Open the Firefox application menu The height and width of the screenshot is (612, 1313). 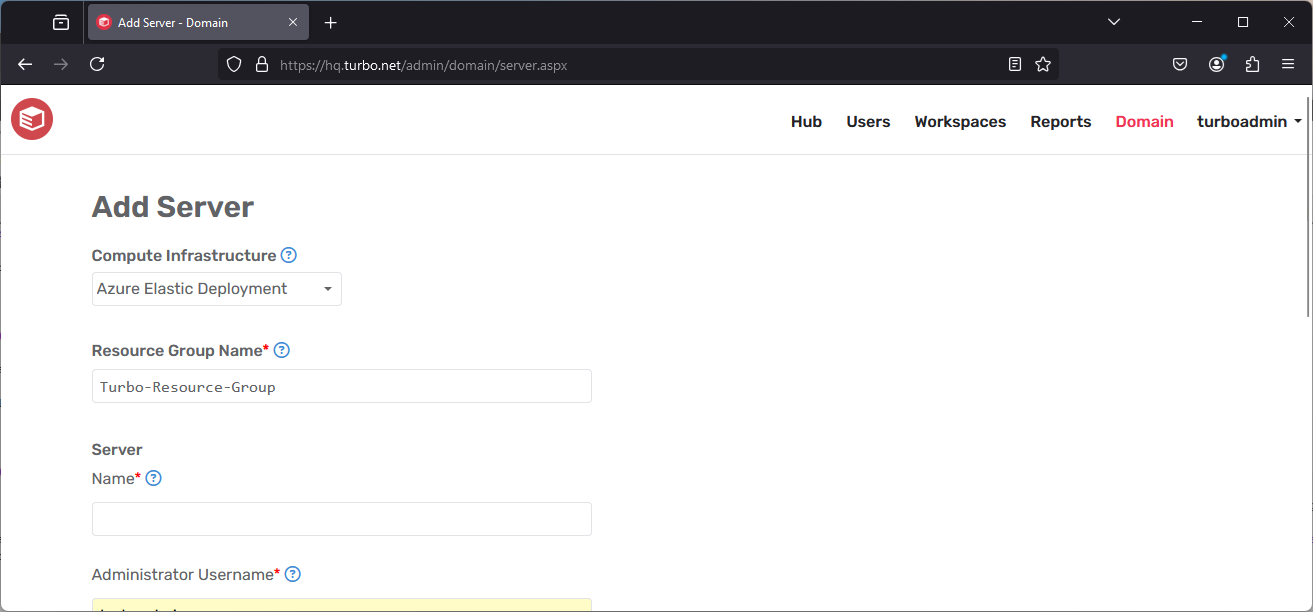click(x=1288, y=63)
